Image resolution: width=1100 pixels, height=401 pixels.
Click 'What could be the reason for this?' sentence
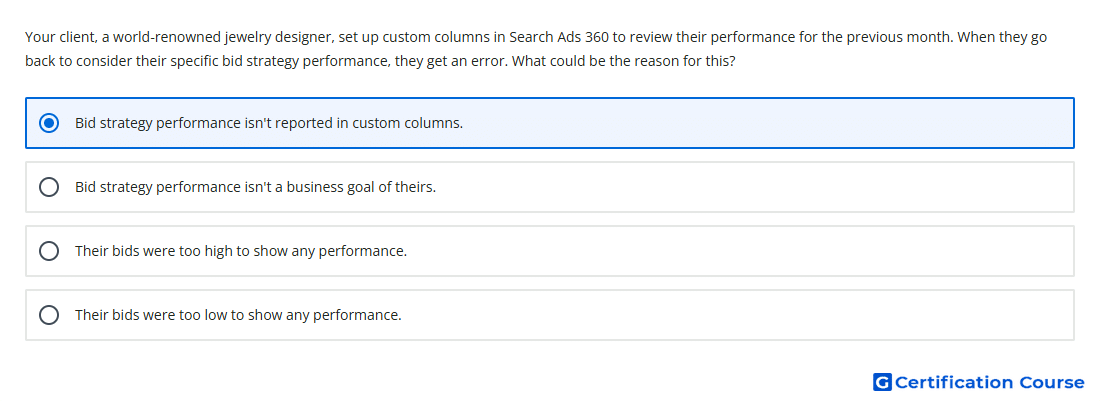624,61
